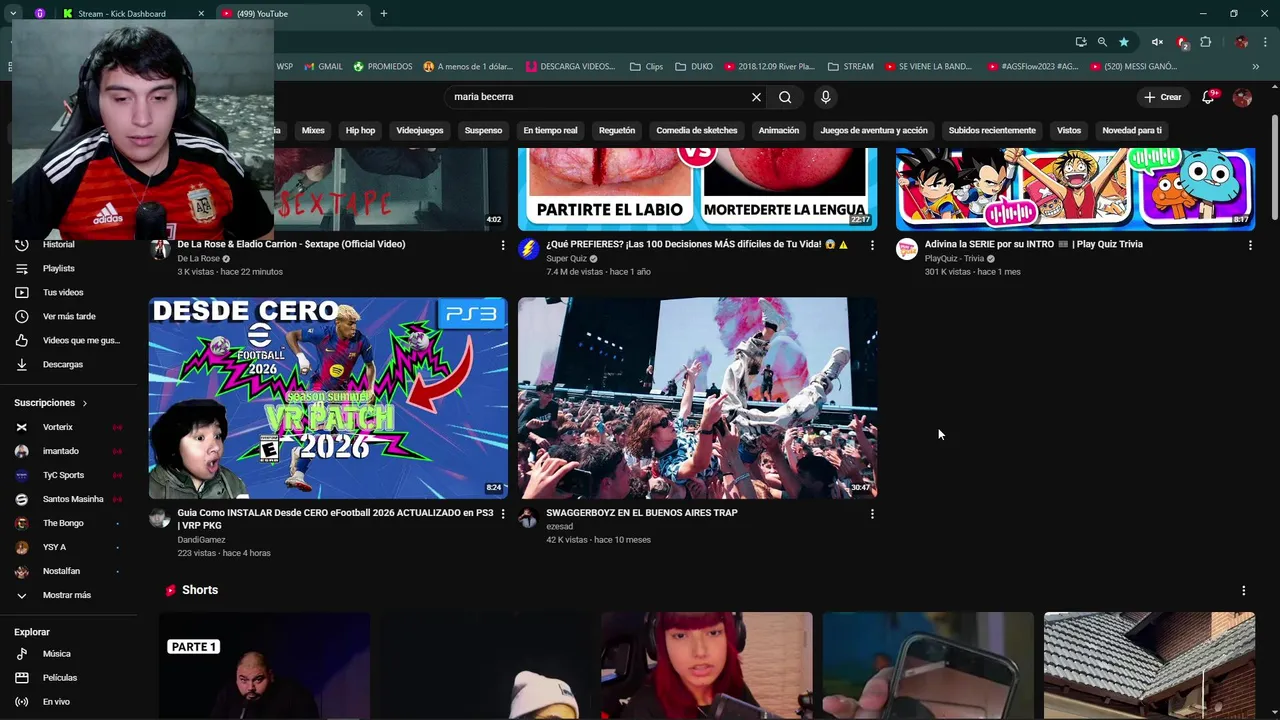This screenshot has width=1280, height=720.
Task: Select the Suspenso filter chip
Action: (483, 130)
